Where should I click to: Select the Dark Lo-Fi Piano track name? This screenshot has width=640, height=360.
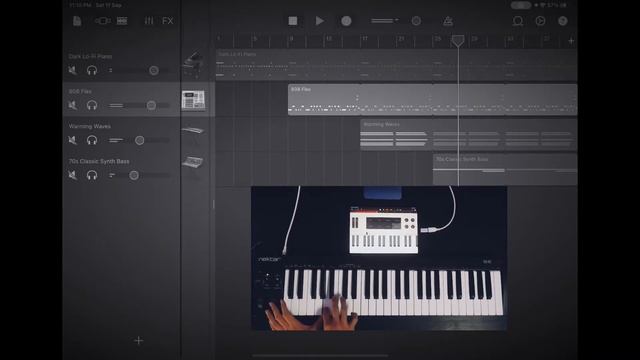pyautogui.click(x=90, y=56)
